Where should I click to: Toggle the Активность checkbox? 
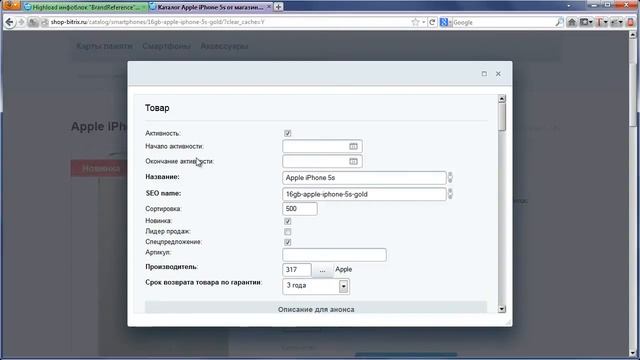pyautogui.click(x=288, y=133)
